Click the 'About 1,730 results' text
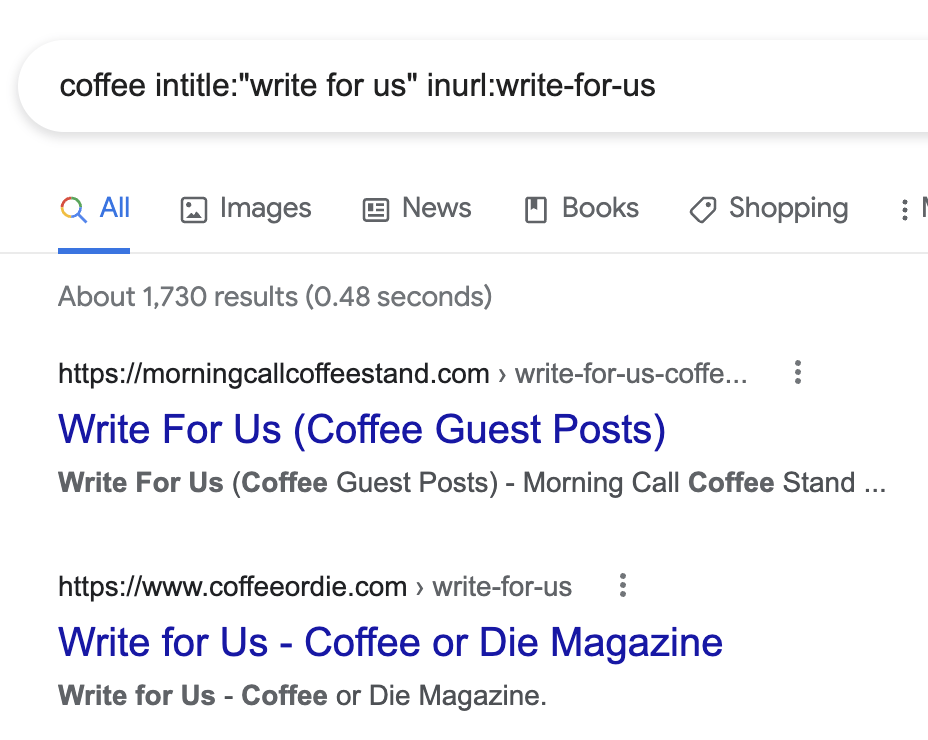Viewport: 928px width, 740px height. [274, 296]
